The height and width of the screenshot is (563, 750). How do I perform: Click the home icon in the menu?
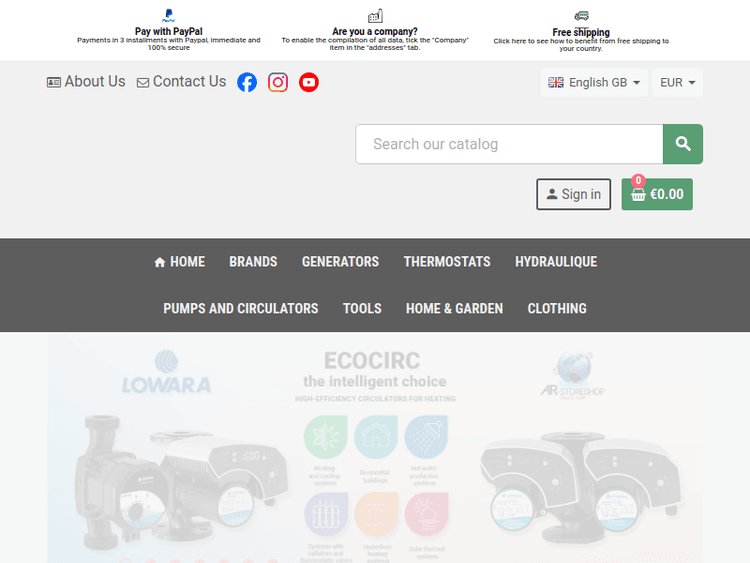(160, 262)
